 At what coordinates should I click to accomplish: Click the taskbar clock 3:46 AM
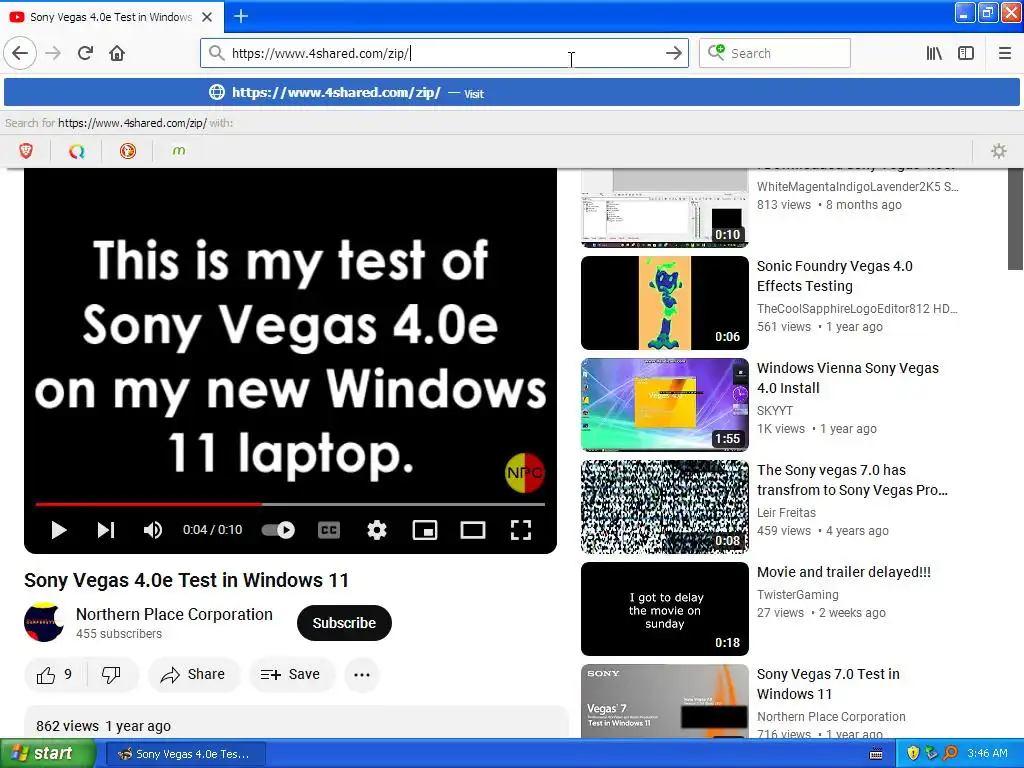click(x=987, y=754)
